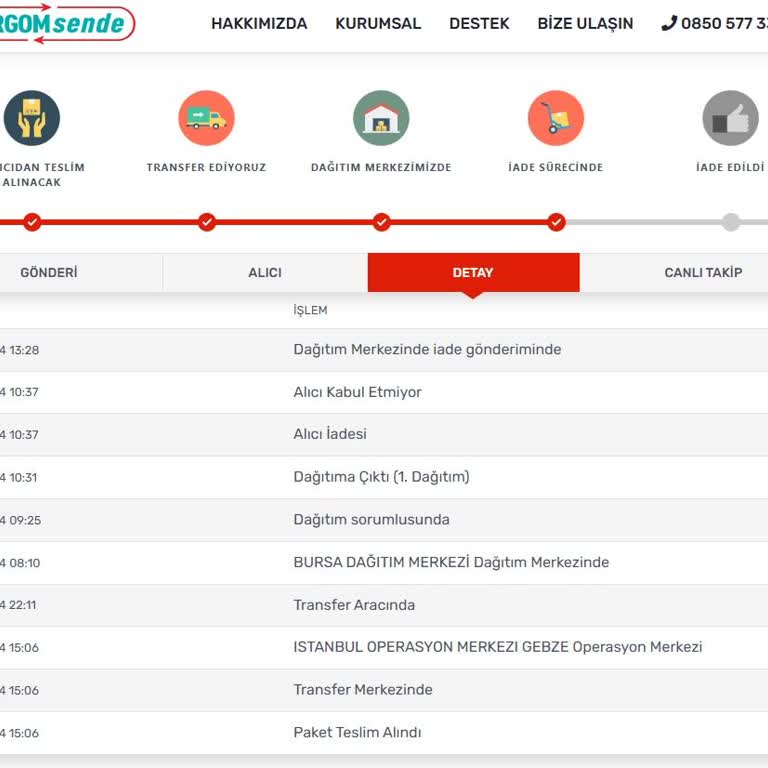Click DAĞITIM MERKEZİMİZDE step label
The height and width of the screenshot is (768, 768).
[x=381, y=168]
